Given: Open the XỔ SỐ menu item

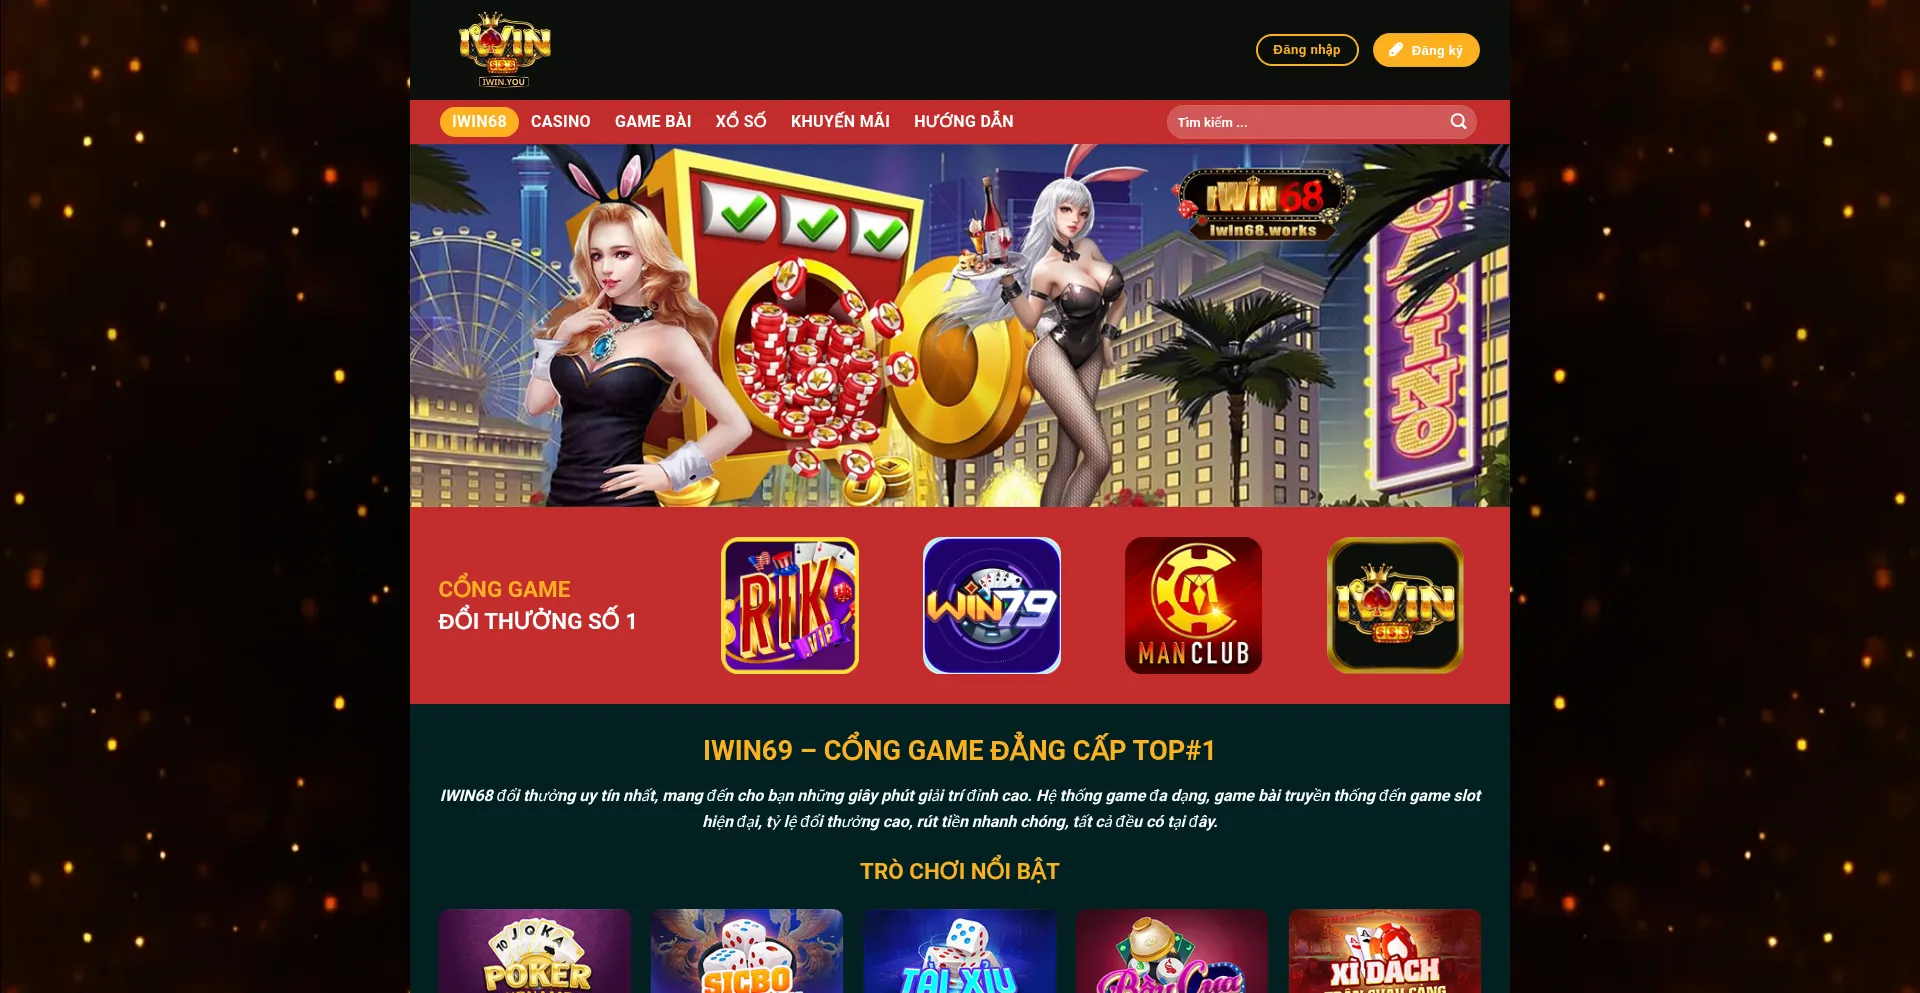Looking at the screenshot, I should point(741,121).
